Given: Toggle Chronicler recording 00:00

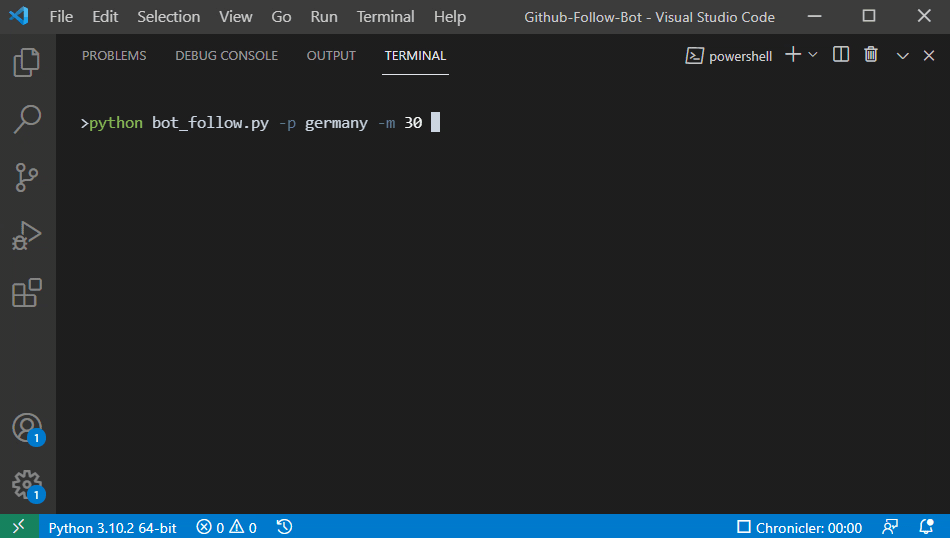Looking at the screenshot, I should 799,528.
